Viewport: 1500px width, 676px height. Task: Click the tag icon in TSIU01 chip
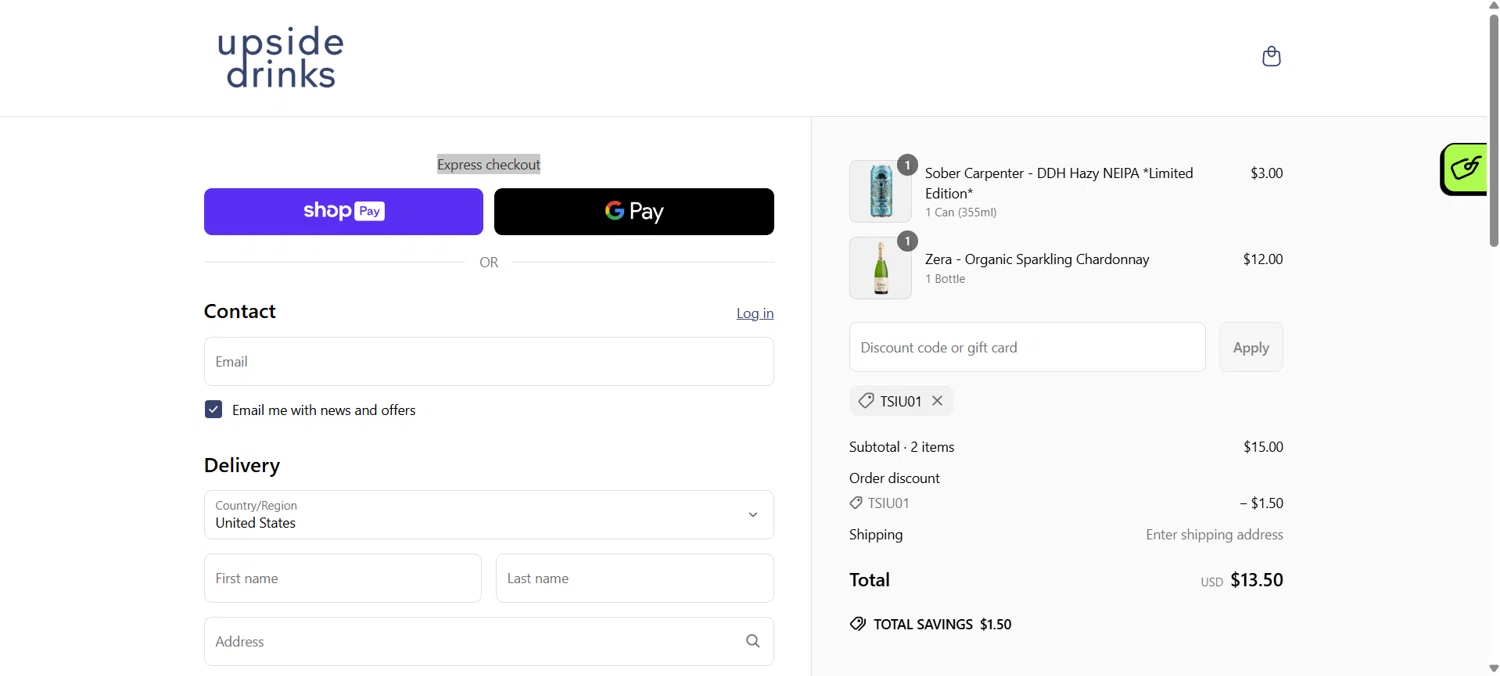click(x=866, y=401)
